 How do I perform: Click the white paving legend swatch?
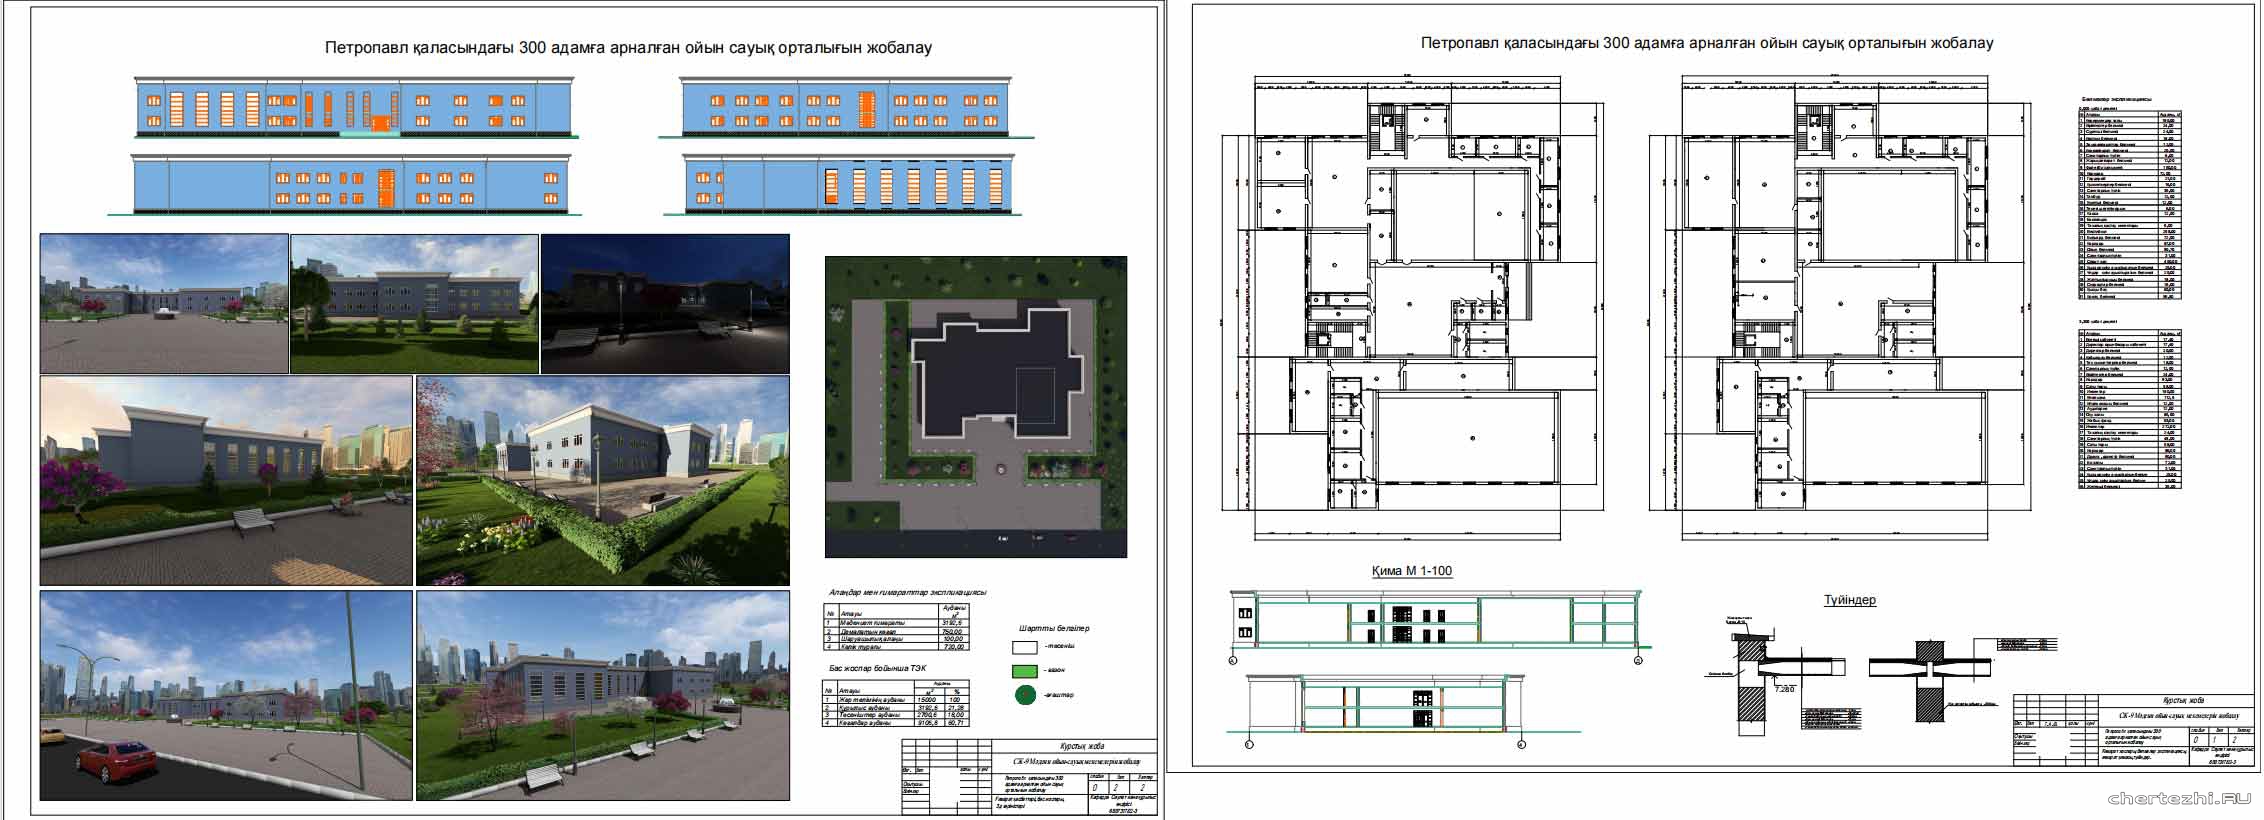1026,647
